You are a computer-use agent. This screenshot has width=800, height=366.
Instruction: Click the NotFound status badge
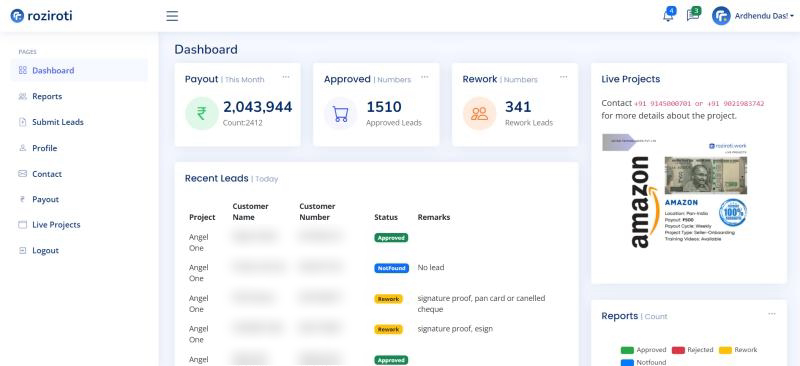point(391,268)
